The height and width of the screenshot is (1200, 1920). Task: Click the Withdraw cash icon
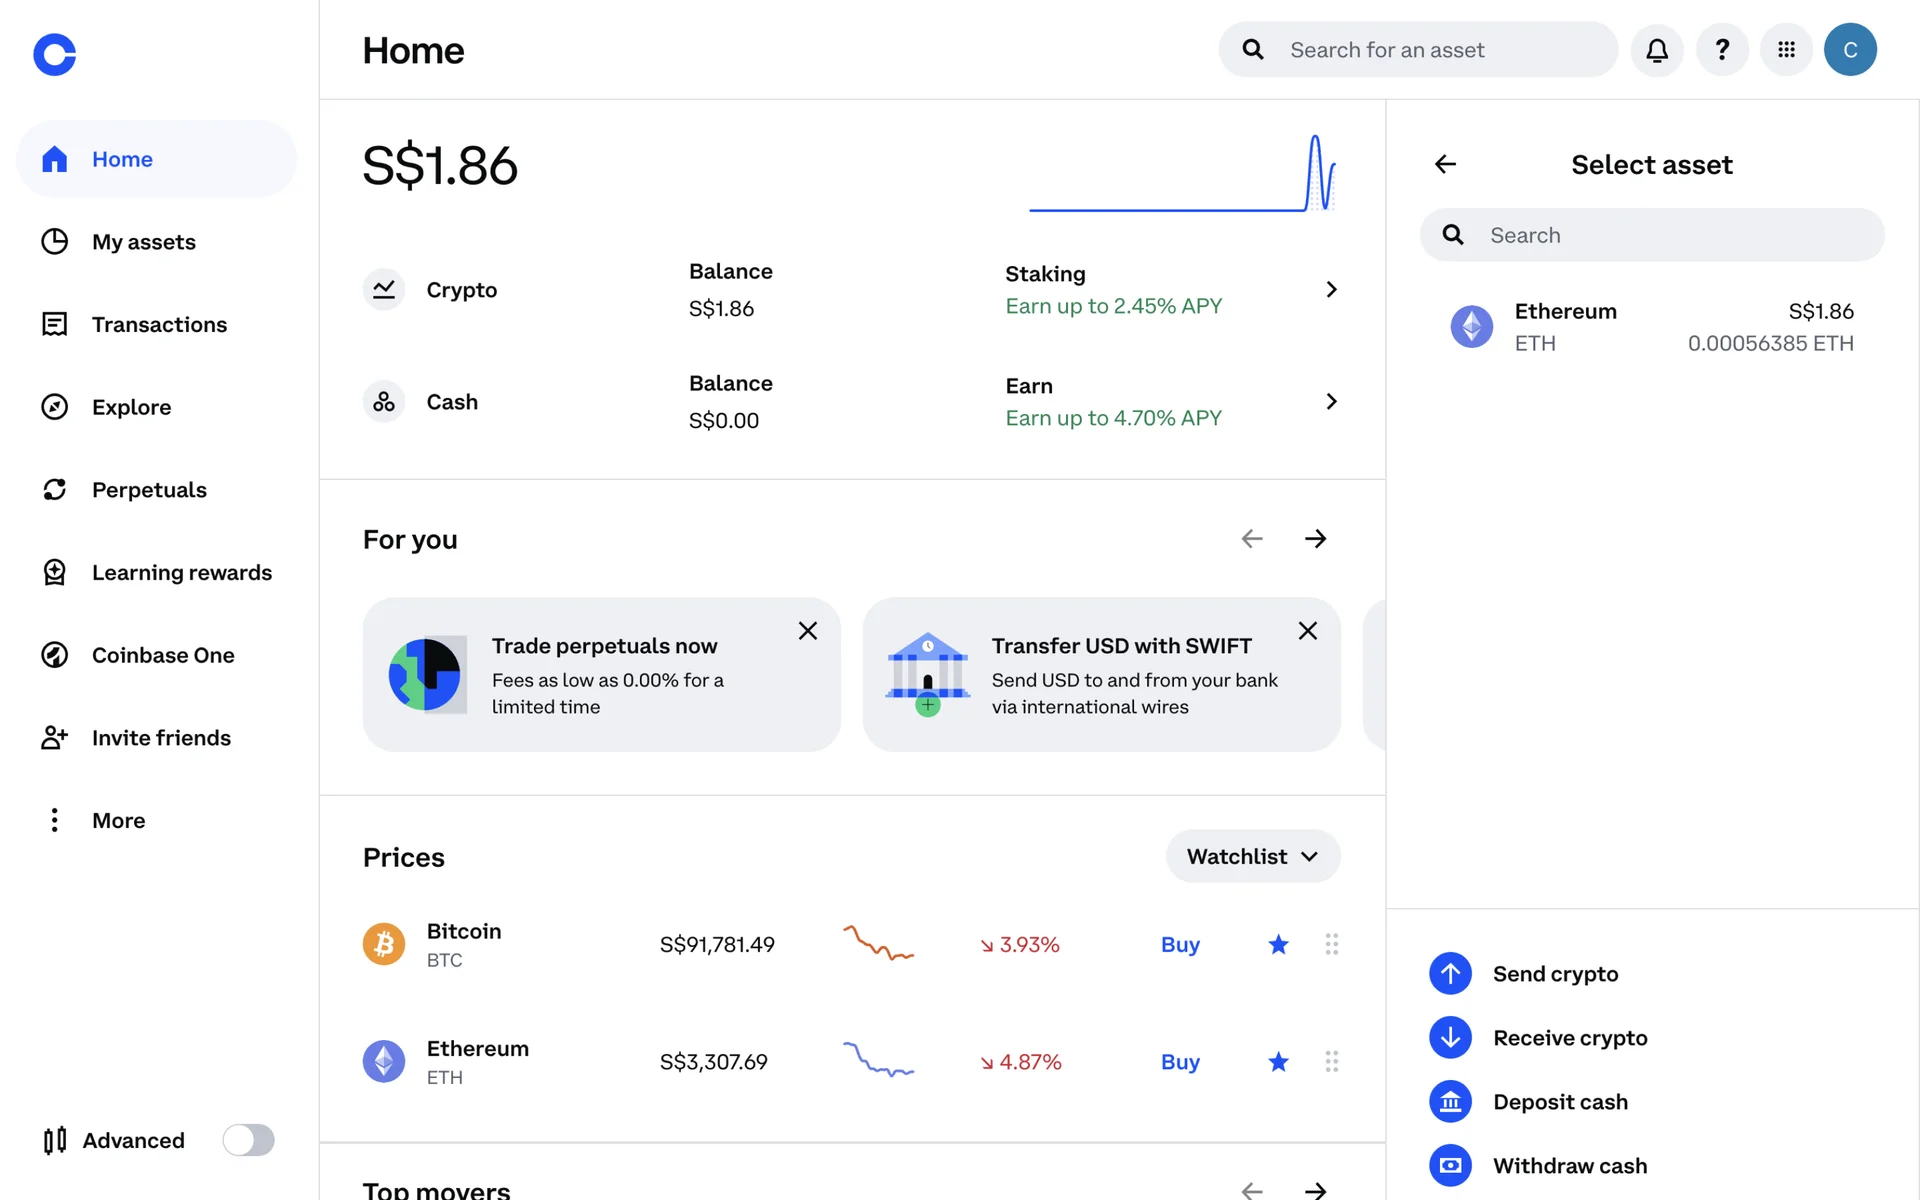point(1450,1166)
